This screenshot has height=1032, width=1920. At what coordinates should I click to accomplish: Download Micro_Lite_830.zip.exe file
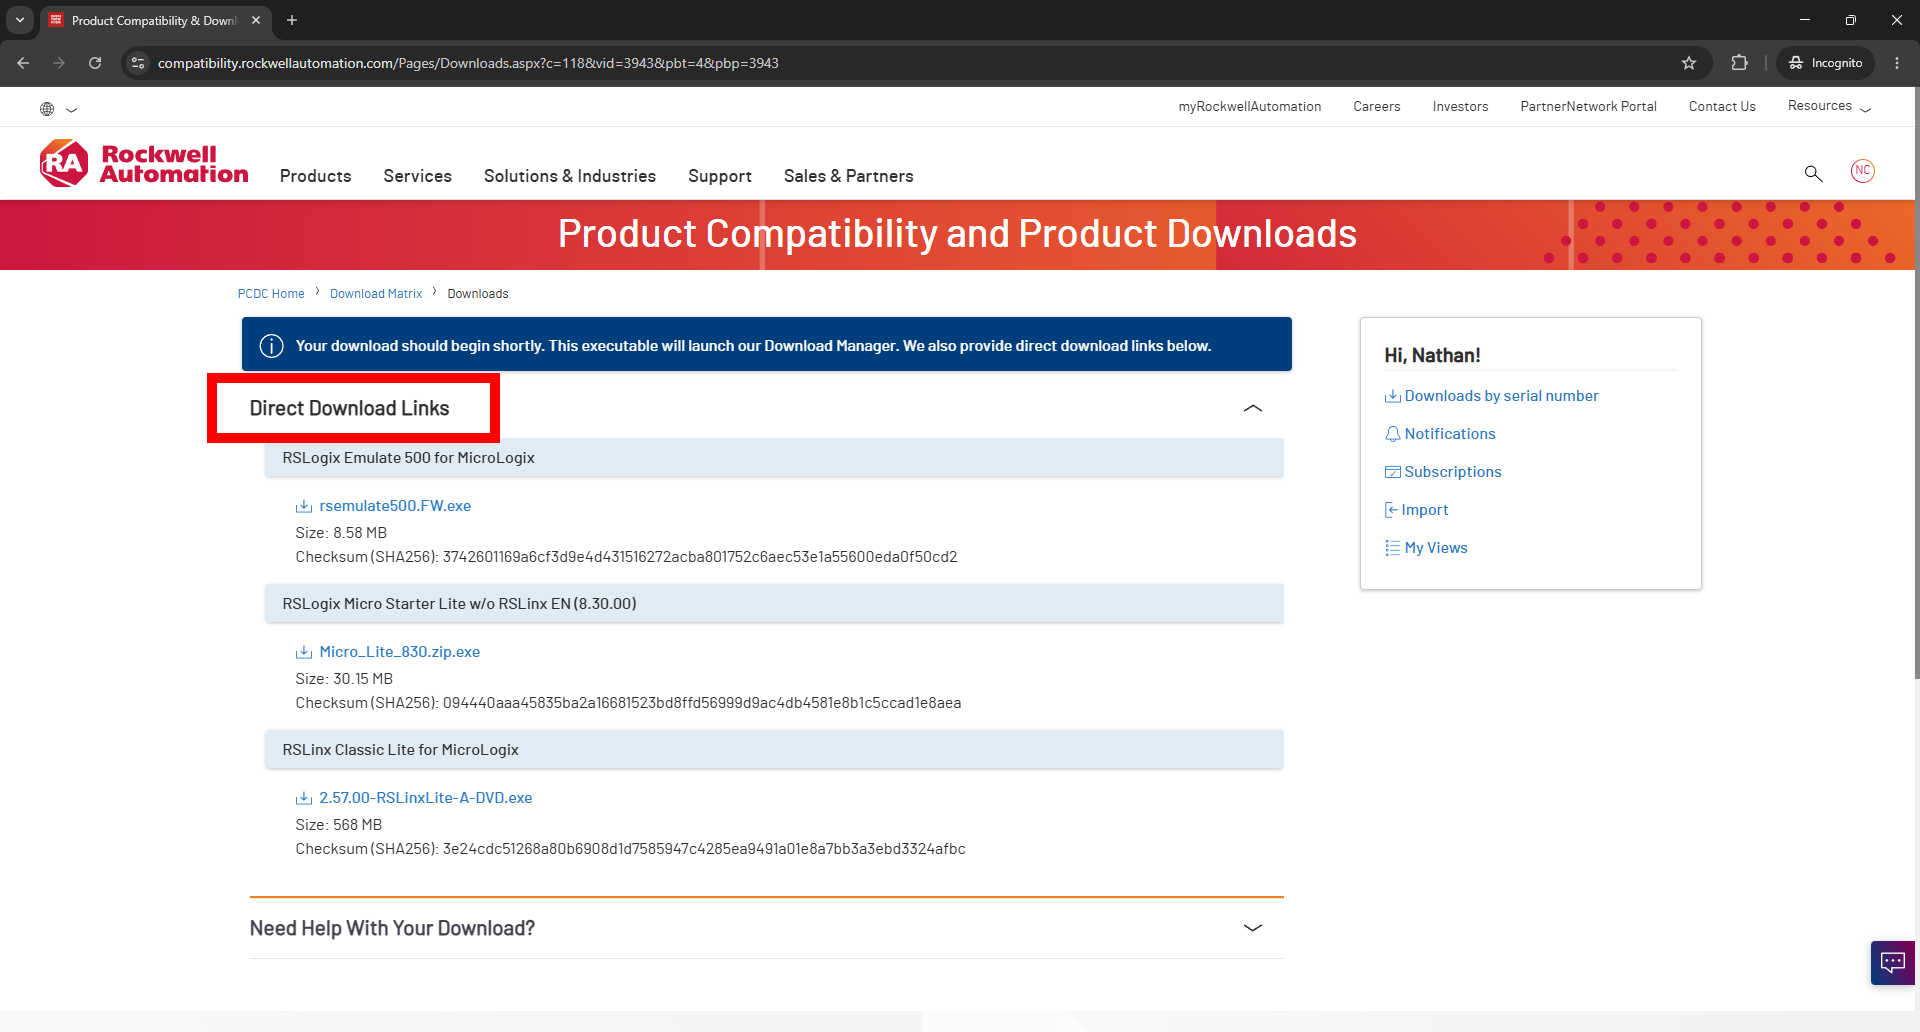coord(400,652)
